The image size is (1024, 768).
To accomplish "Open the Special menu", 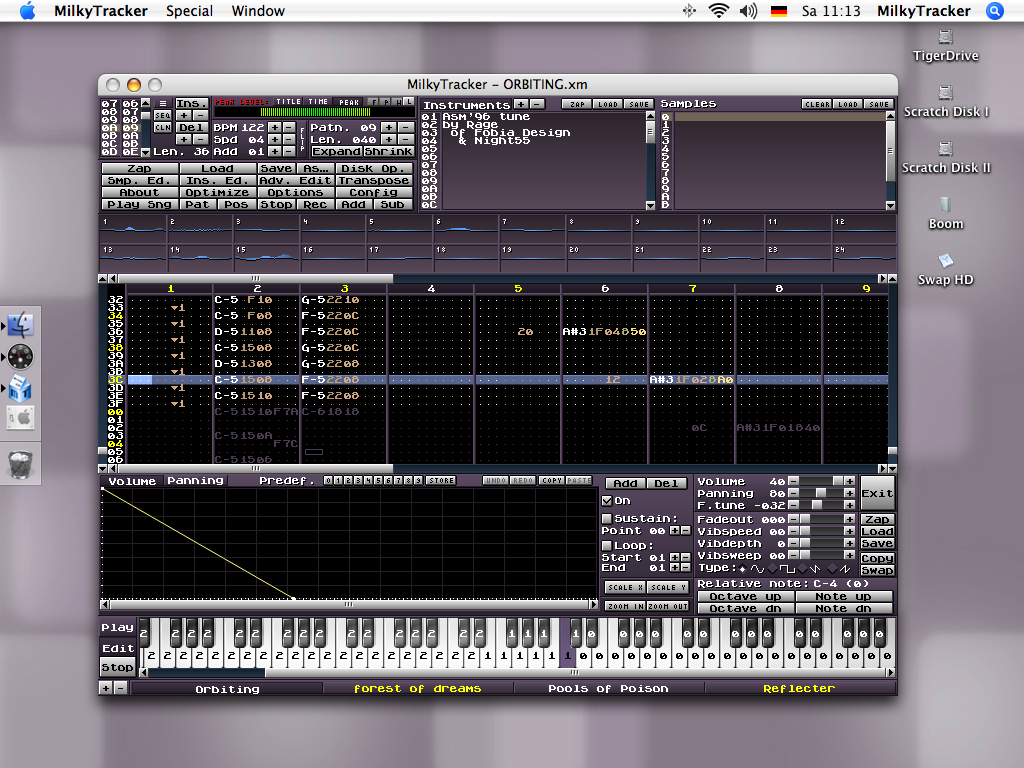I will click(x=189, y=11).
